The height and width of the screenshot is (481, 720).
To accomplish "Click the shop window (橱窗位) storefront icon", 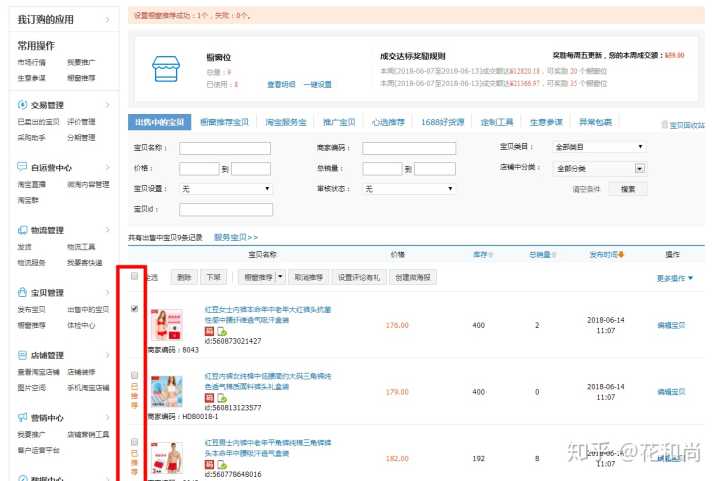I will [164, 68].
